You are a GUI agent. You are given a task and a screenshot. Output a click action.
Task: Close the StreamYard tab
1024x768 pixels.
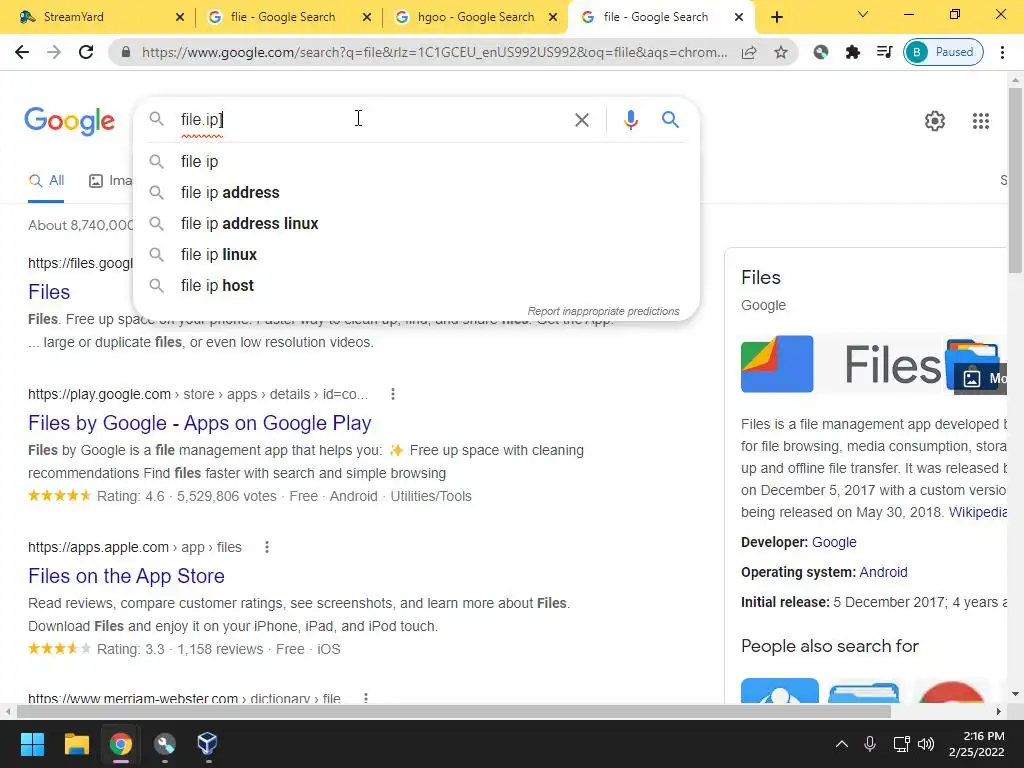click(x=180, y=17)
